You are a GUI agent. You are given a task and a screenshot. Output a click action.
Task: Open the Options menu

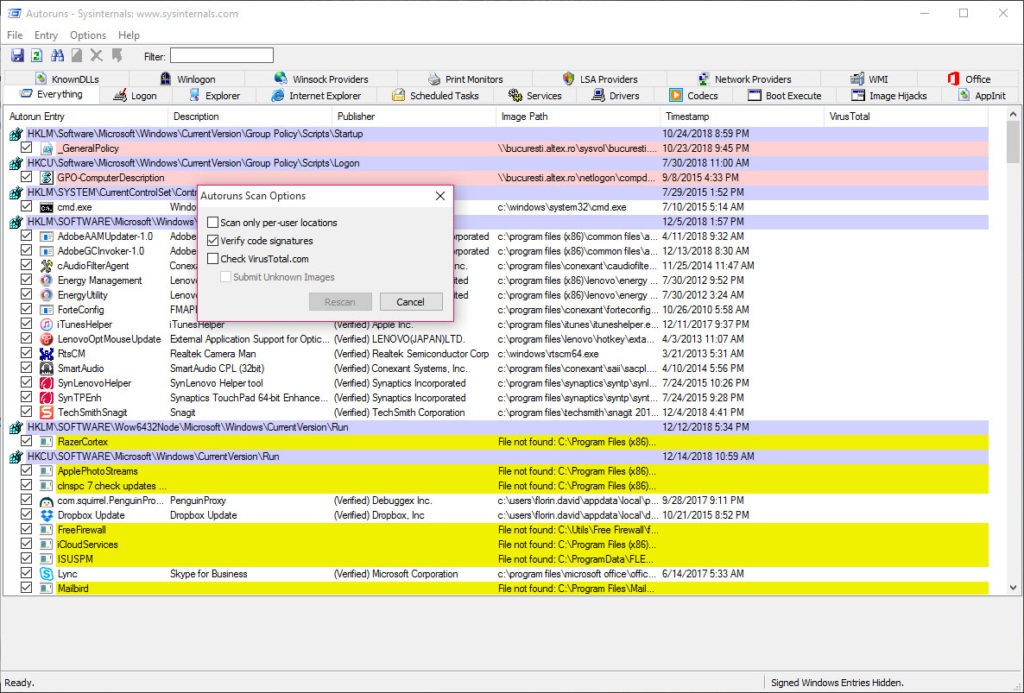coord(88,35)
